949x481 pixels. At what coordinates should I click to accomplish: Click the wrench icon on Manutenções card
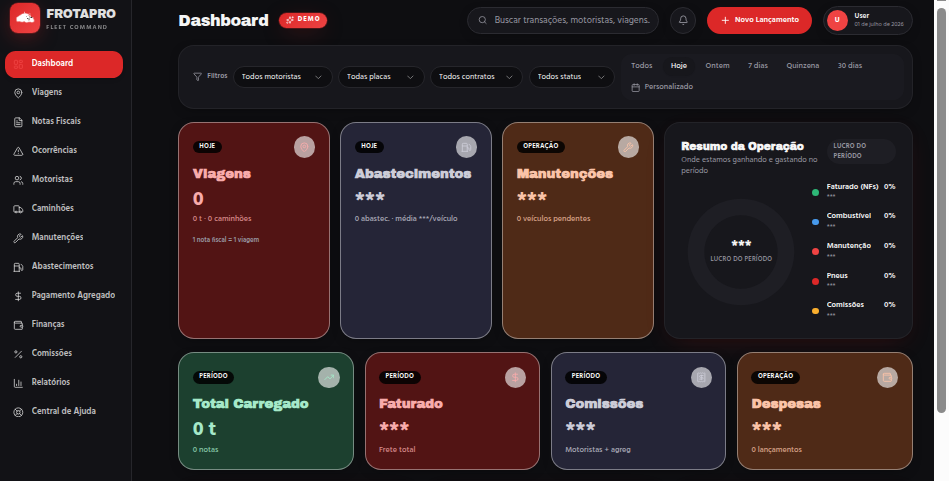tap(628, 147)
